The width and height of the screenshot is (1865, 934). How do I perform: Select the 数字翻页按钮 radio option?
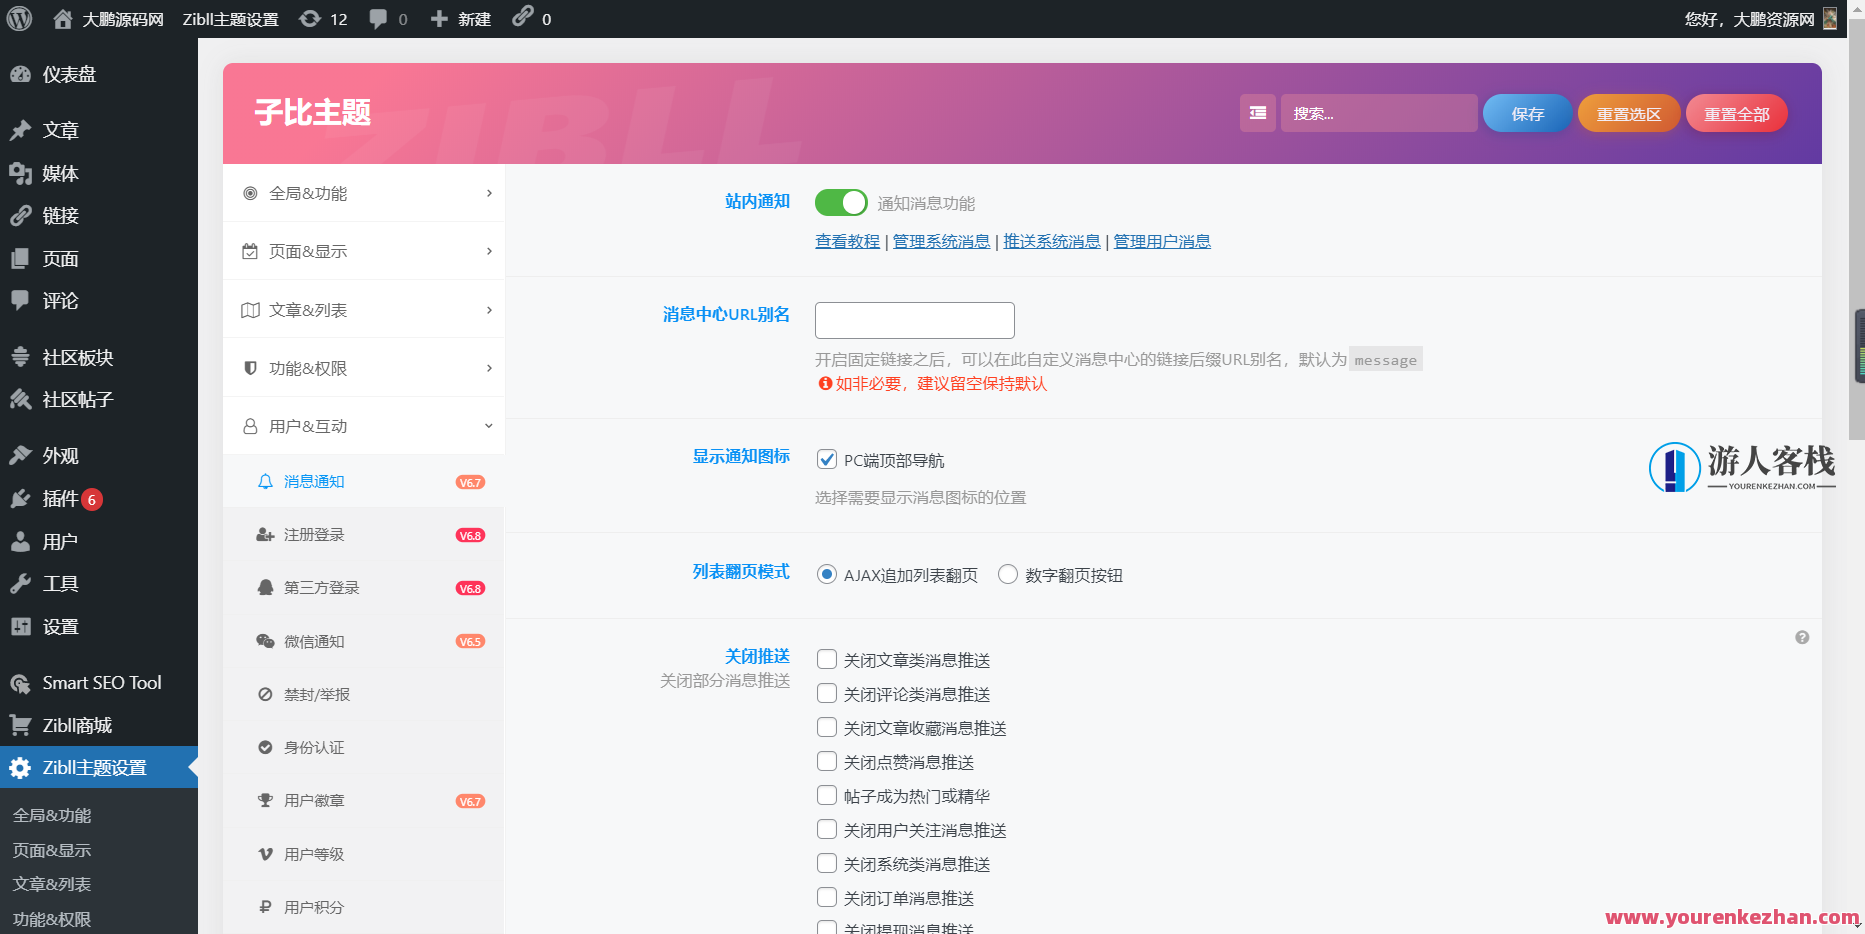[x=1007, y=574]
